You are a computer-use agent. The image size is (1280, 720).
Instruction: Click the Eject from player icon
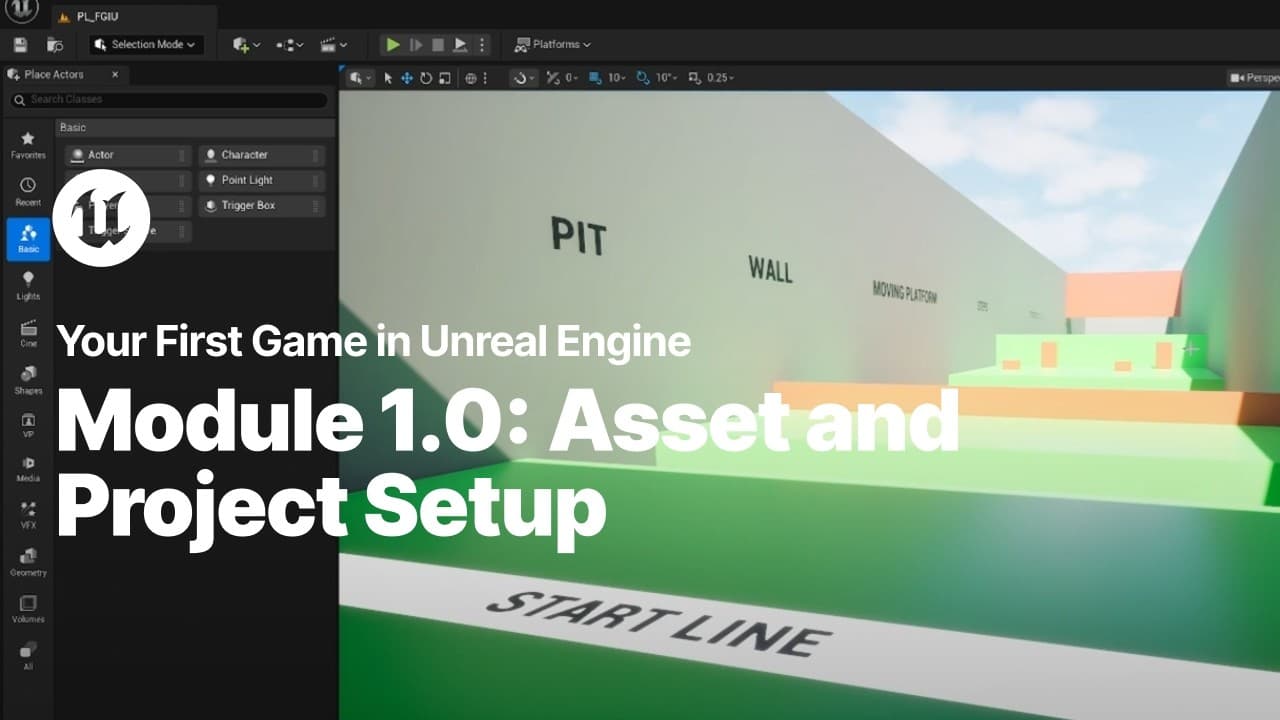[x=460, y=45]
